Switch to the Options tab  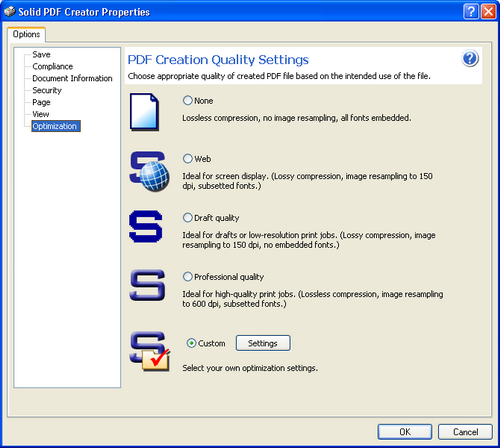click(26, 34)
